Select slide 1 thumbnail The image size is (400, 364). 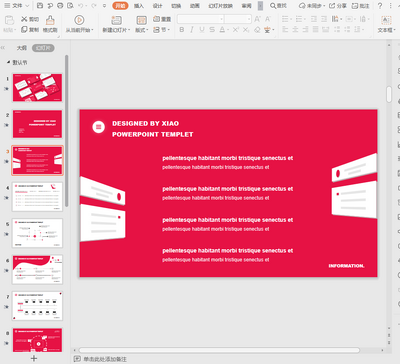(37, 88)
